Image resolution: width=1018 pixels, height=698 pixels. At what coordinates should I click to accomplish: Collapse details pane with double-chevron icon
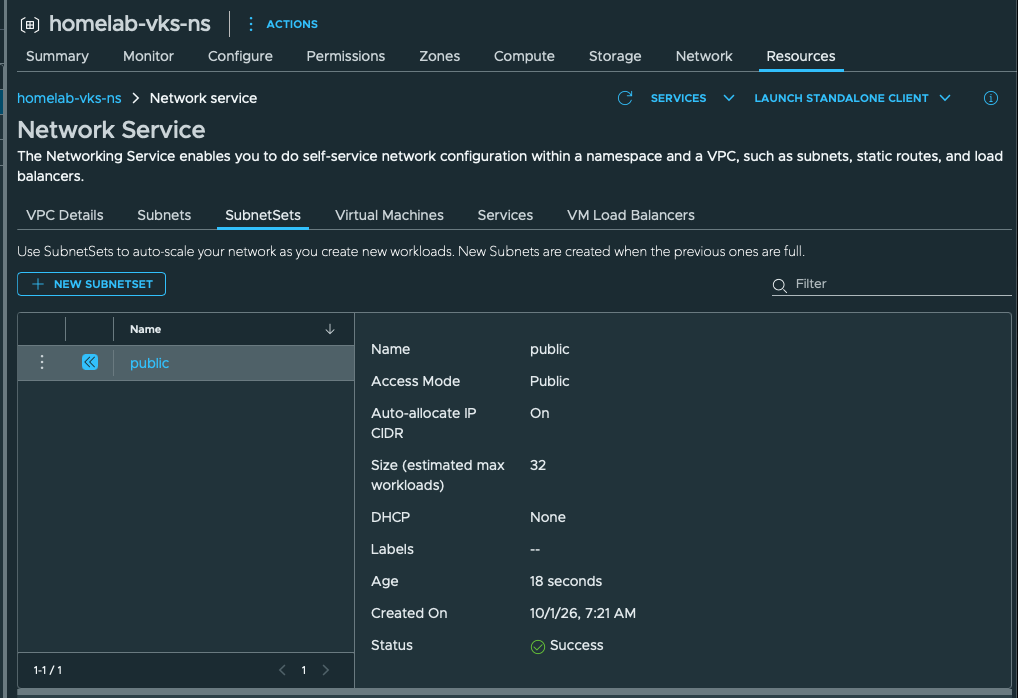[x=90, y=362]
